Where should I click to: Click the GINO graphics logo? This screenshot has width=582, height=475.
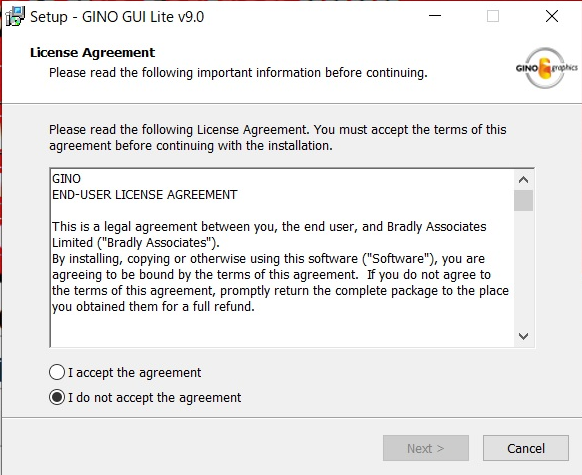[546, 68]
